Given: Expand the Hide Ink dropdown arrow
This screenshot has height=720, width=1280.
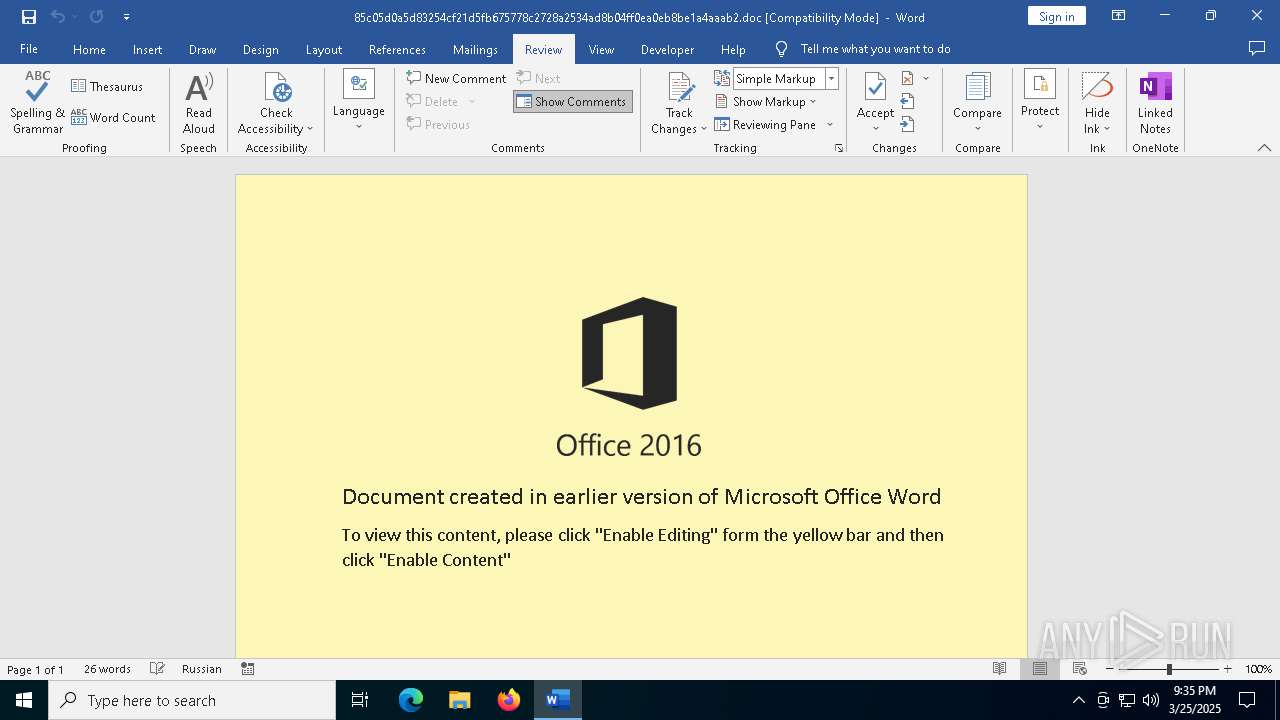Looking at the screenshot, I should pos(1107,129).
